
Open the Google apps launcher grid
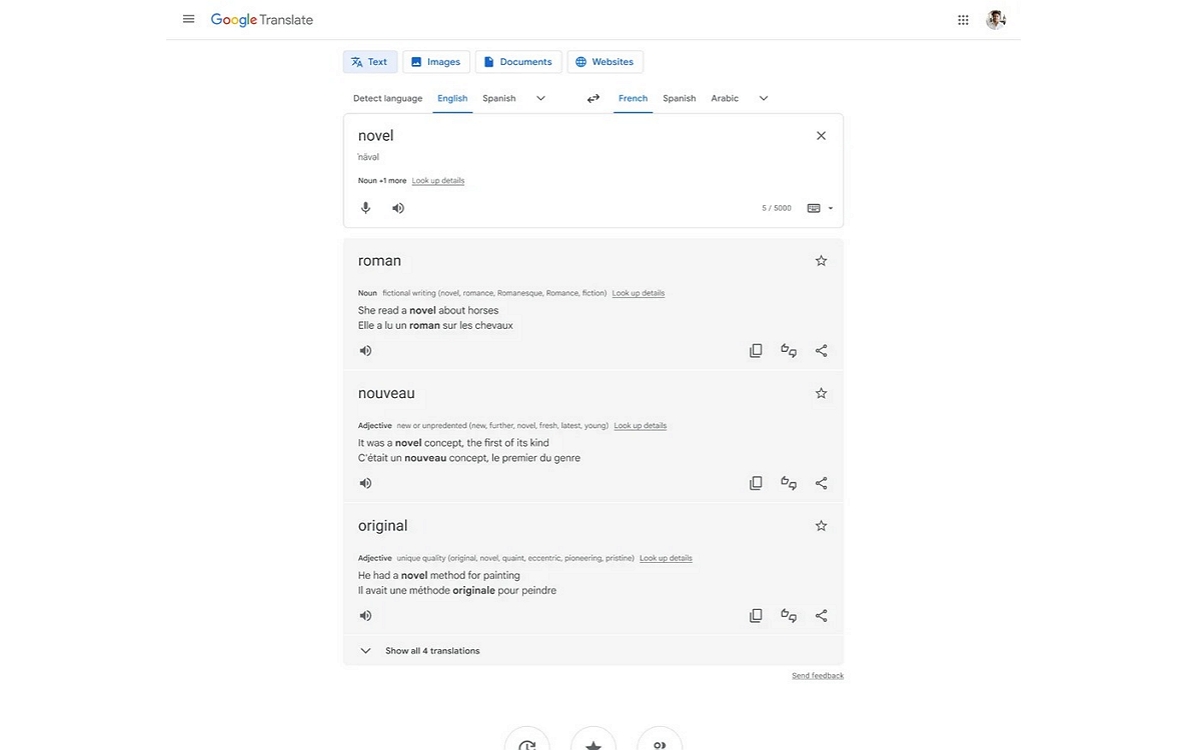pos(962,19)
